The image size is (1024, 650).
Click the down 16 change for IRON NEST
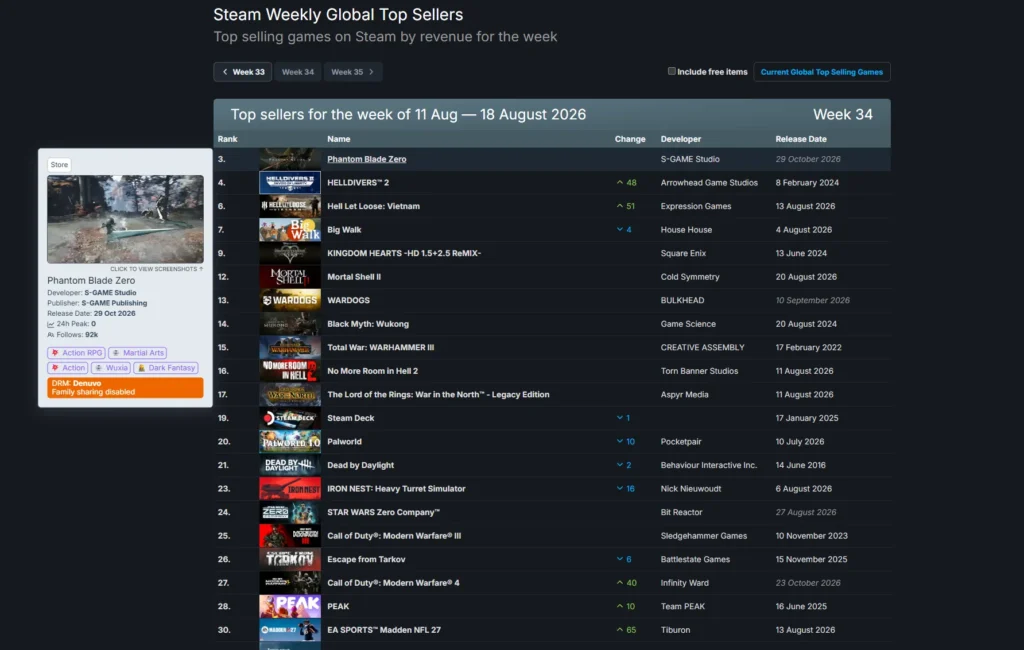(626, 488)
